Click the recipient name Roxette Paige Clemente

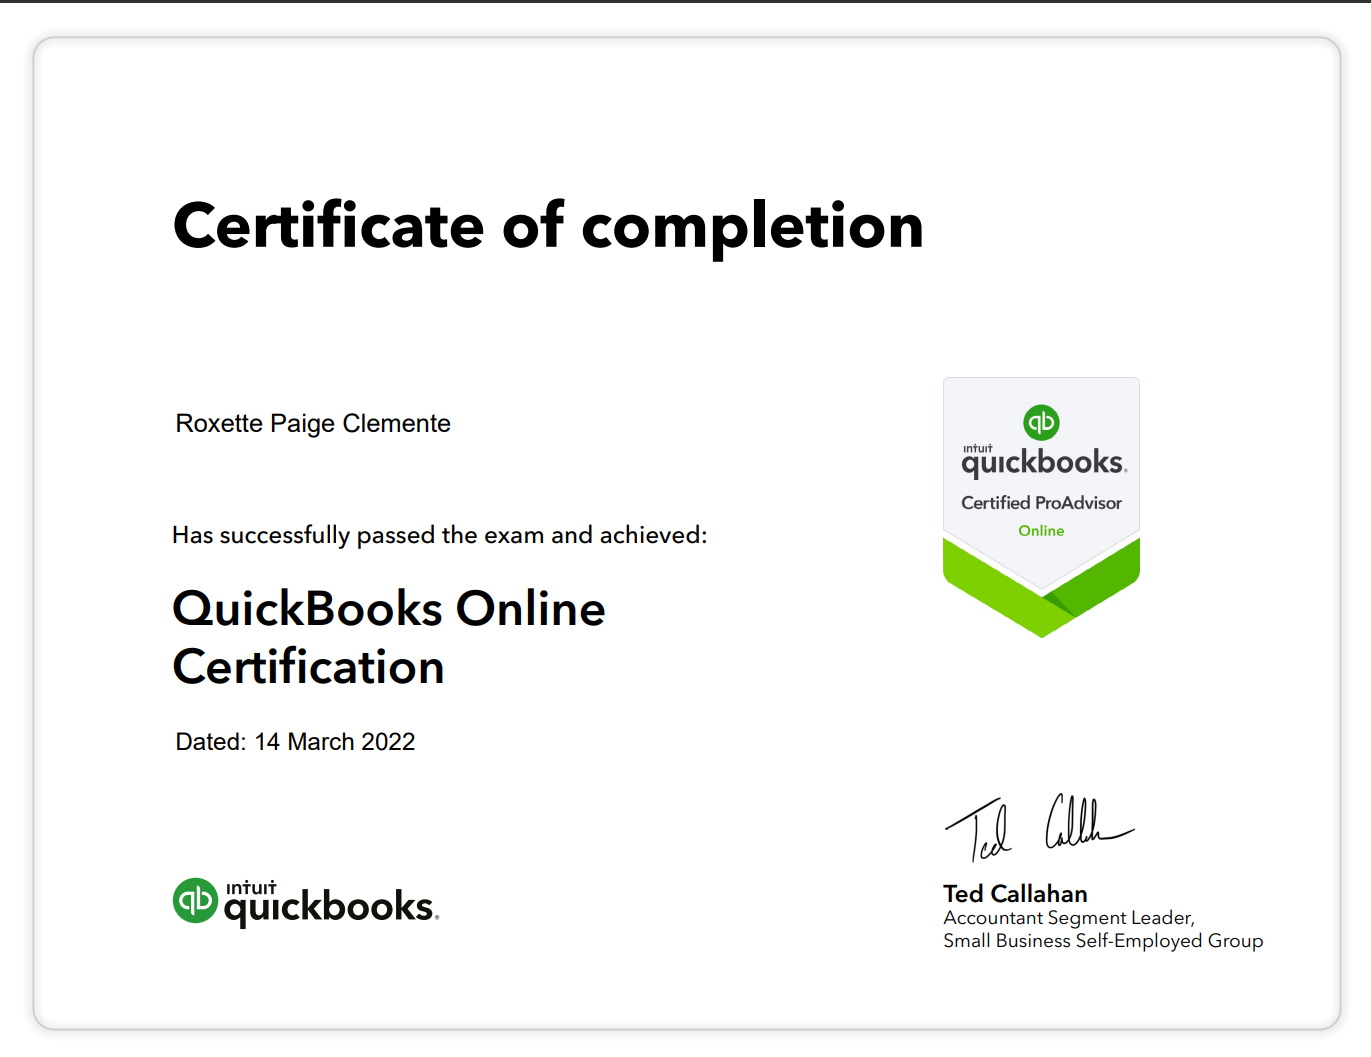[313, 423]
